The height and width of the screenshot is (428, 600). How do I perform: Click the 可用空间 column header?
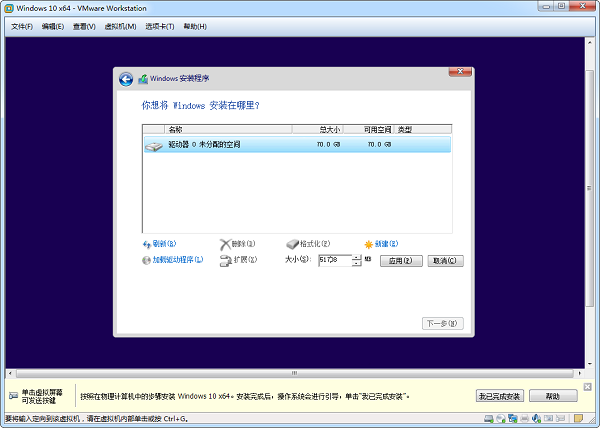368,129
